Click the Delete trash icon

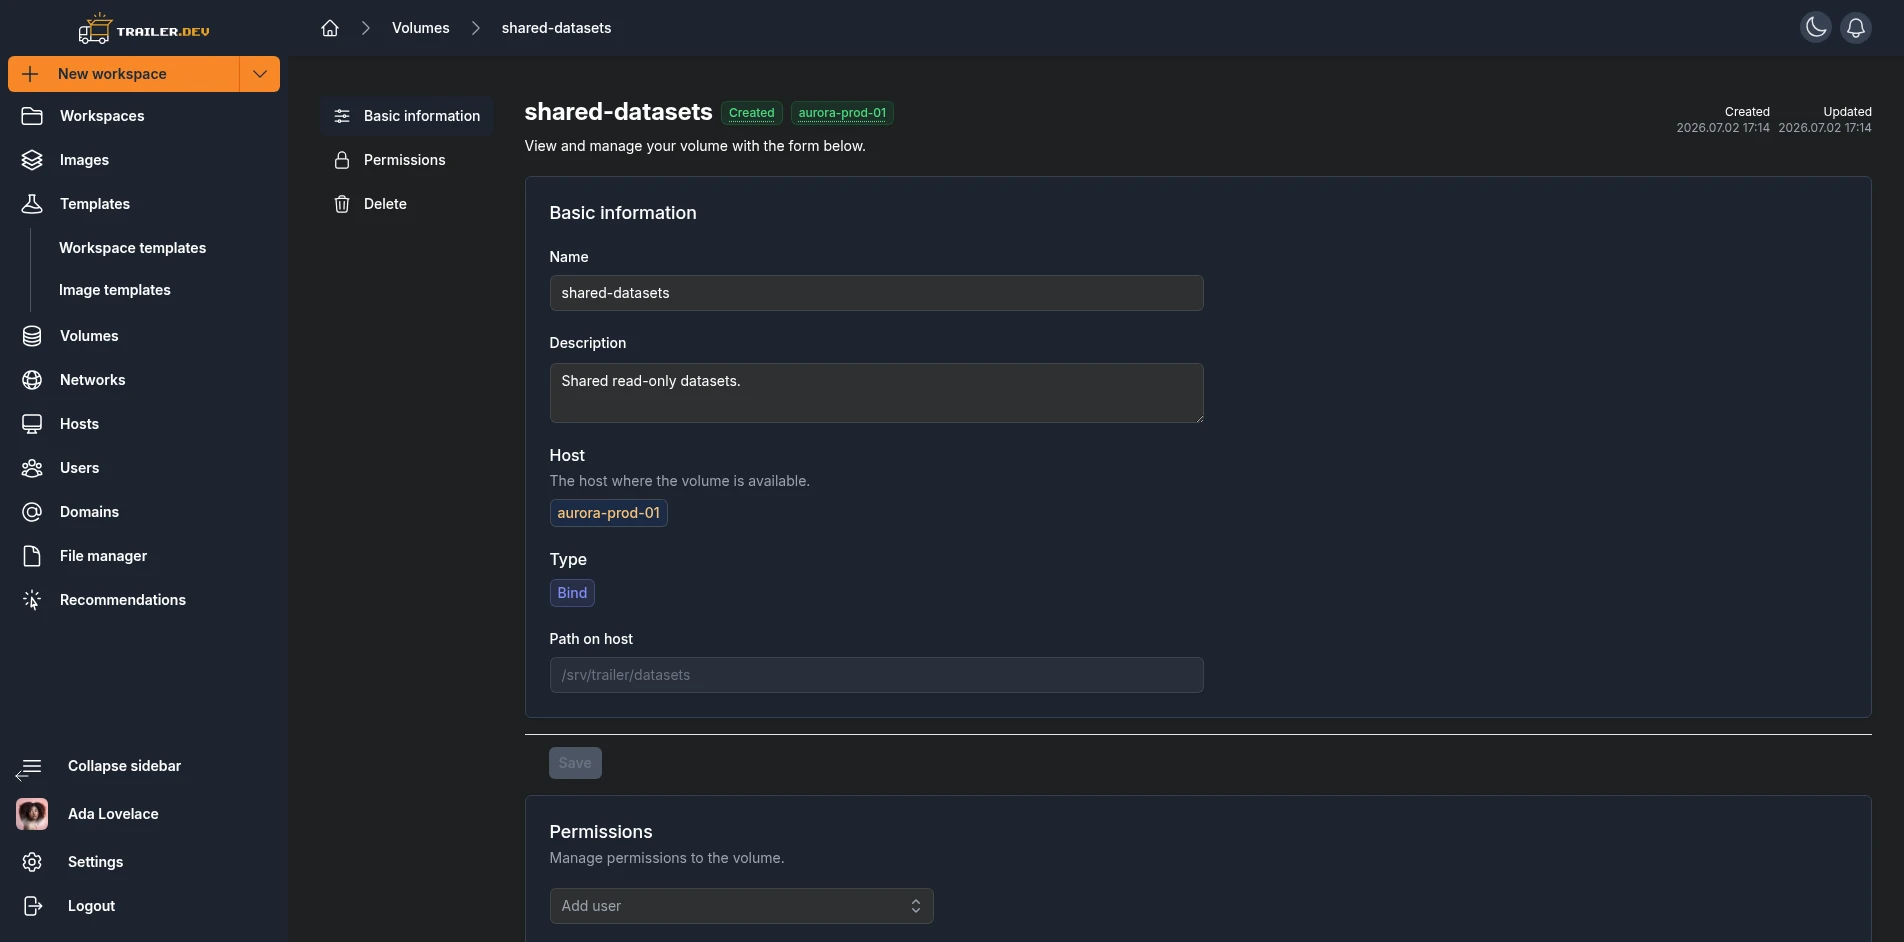point(342,204)
